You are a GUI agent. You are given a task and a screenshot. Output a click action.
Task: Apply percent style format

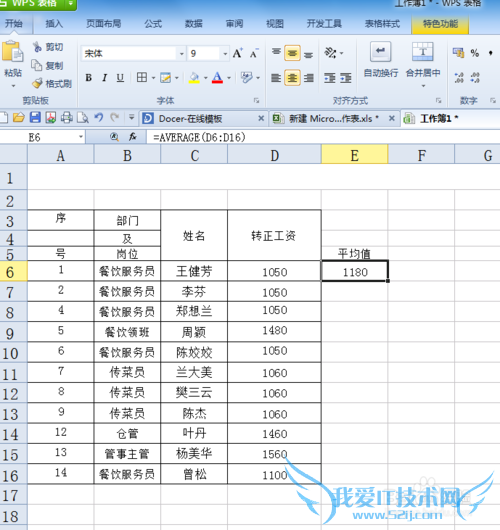pos(475,53)
